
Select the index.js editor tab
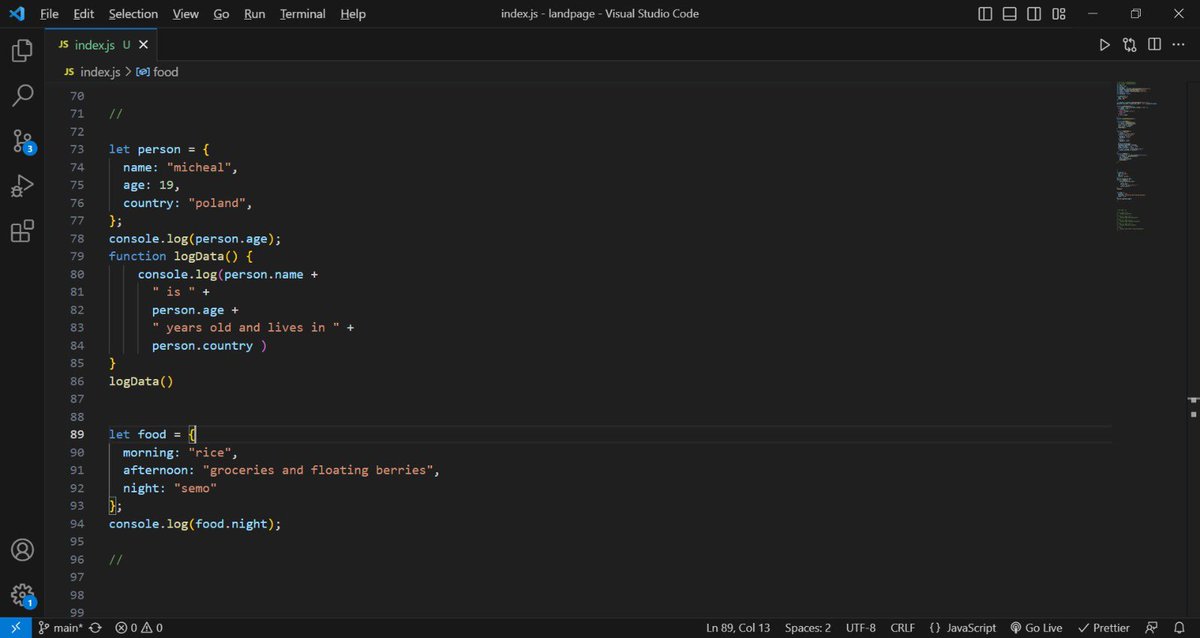(100, 45)
